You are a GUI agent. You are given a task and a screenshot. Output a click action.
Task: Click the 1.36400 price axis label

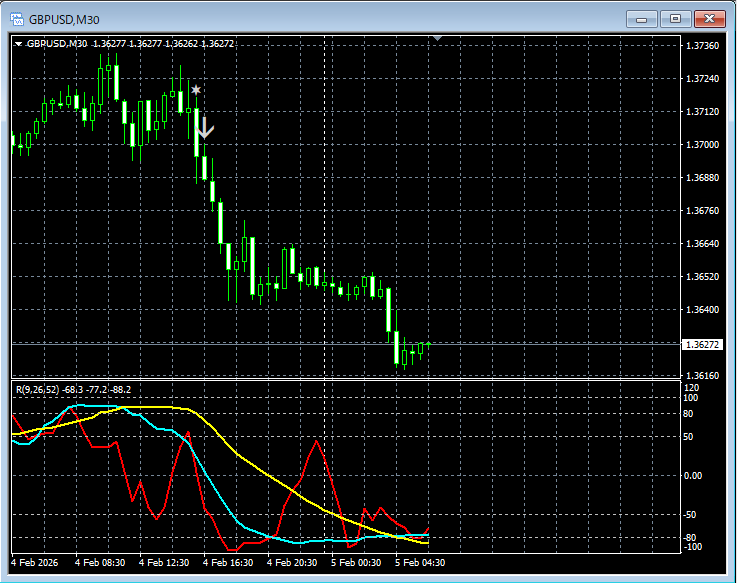coord(700,310)
